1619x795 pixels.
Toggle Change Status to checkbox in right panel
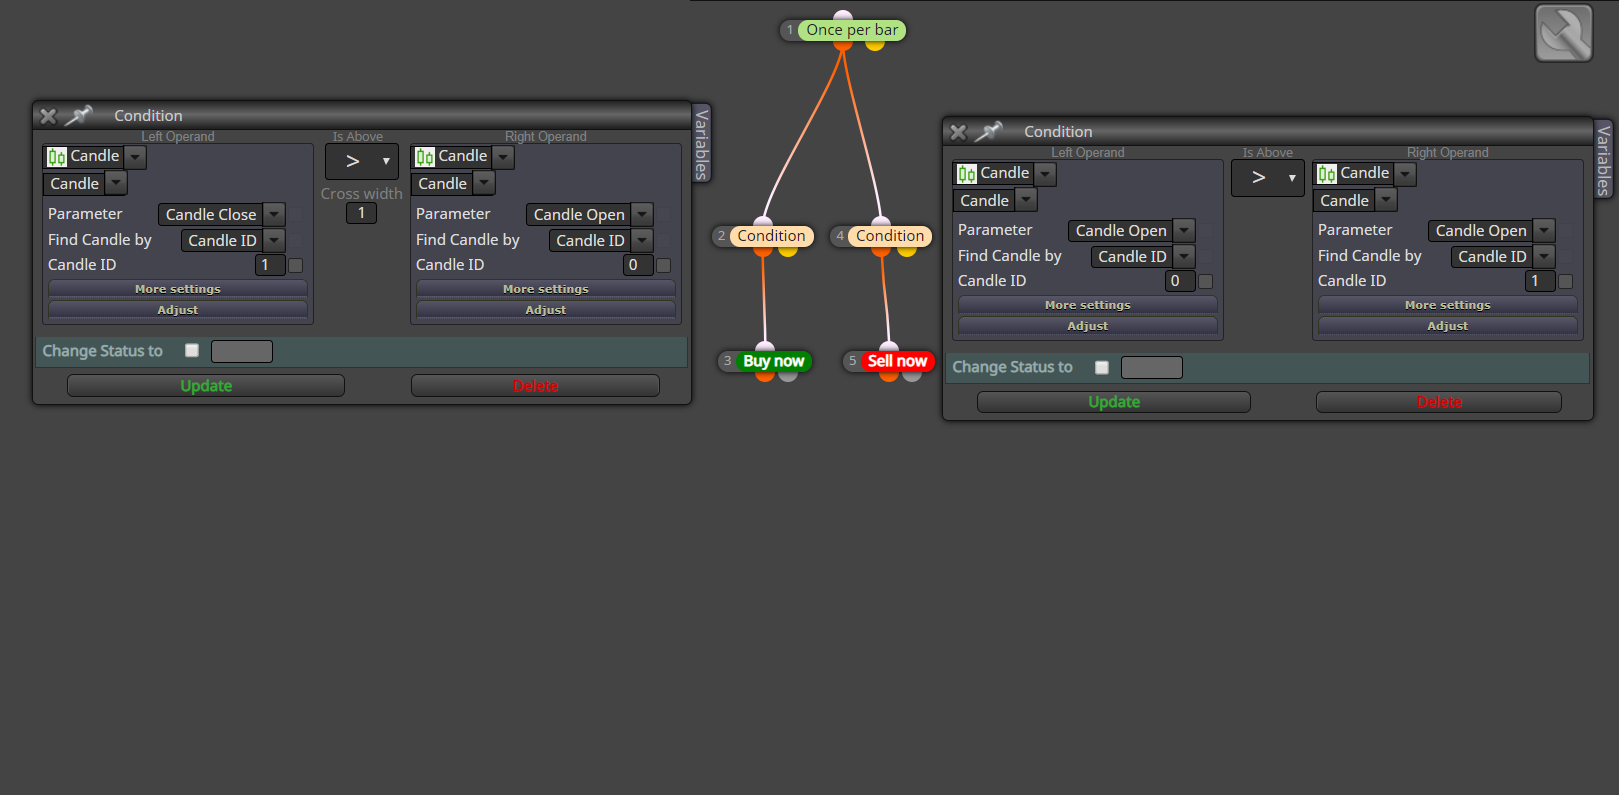[1102, 367]
